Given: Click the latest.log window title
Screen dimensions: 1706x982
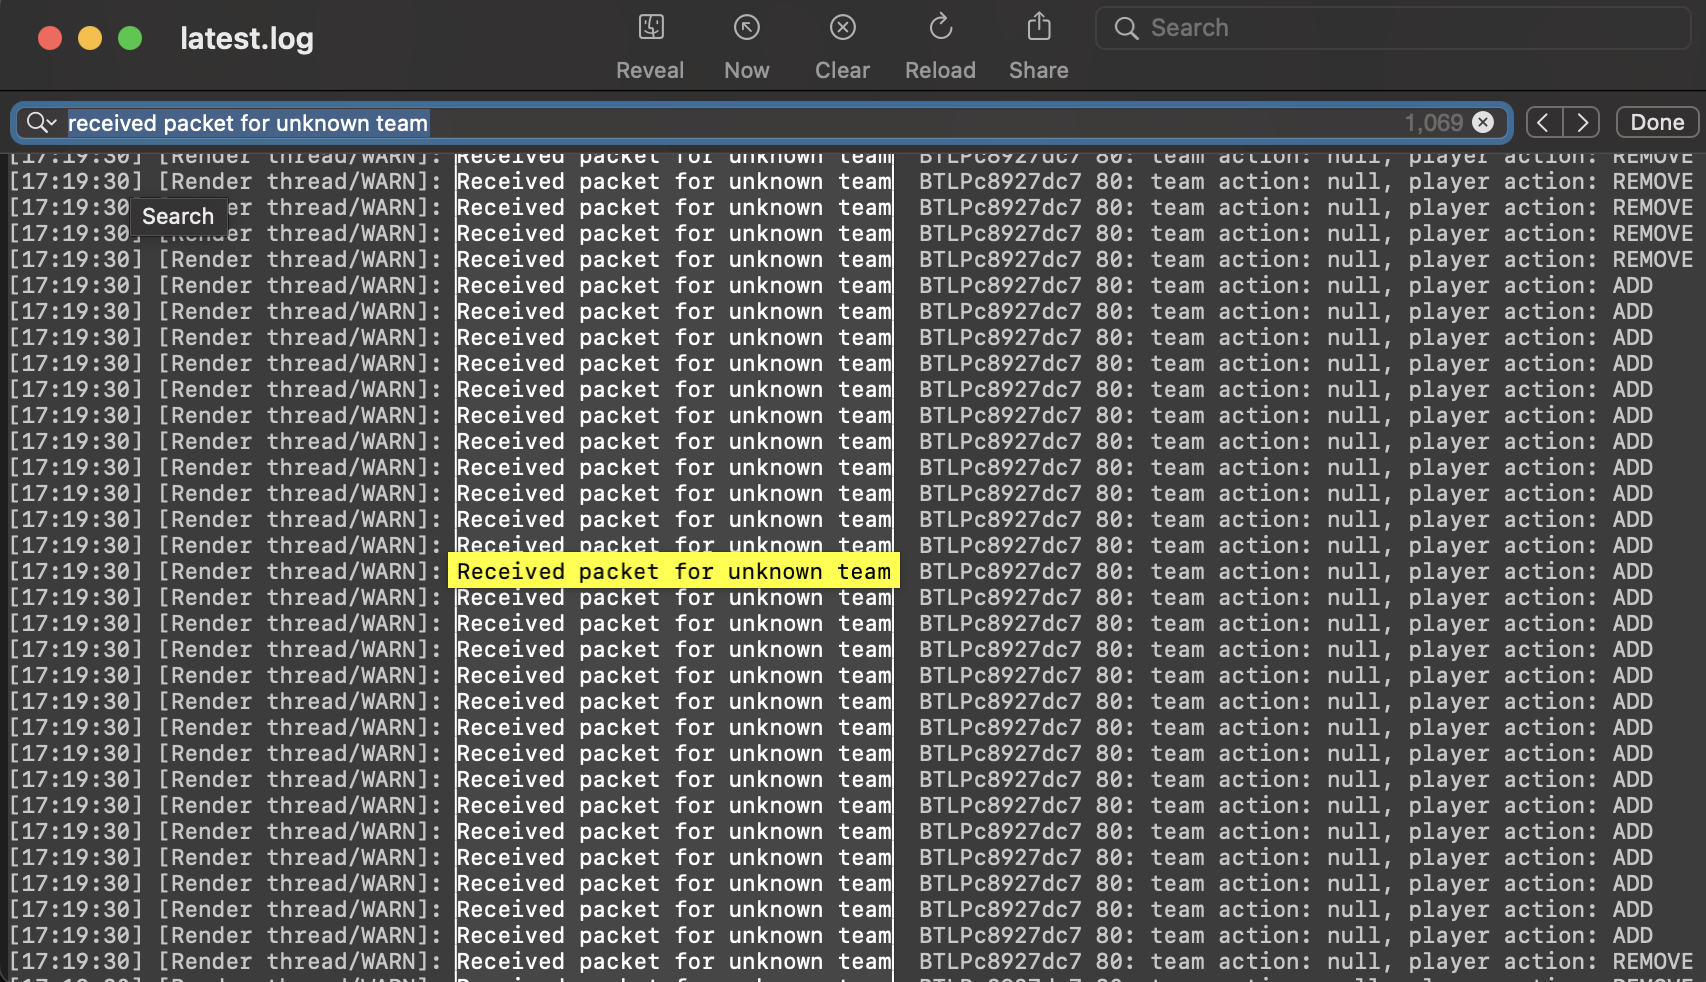Looking at the screenshot, I should tap(247, 38).
